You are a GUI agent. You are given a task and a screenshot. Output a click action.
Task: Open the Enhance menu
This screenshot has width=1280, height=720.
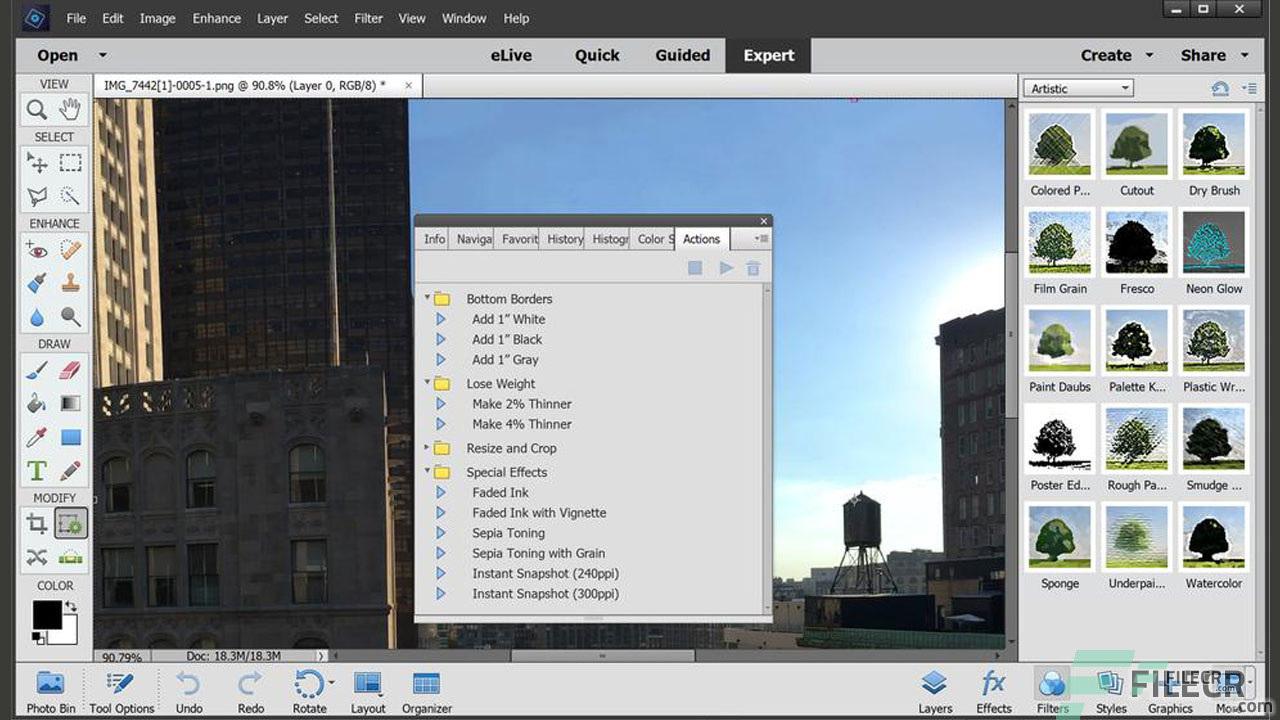point(216,18)
